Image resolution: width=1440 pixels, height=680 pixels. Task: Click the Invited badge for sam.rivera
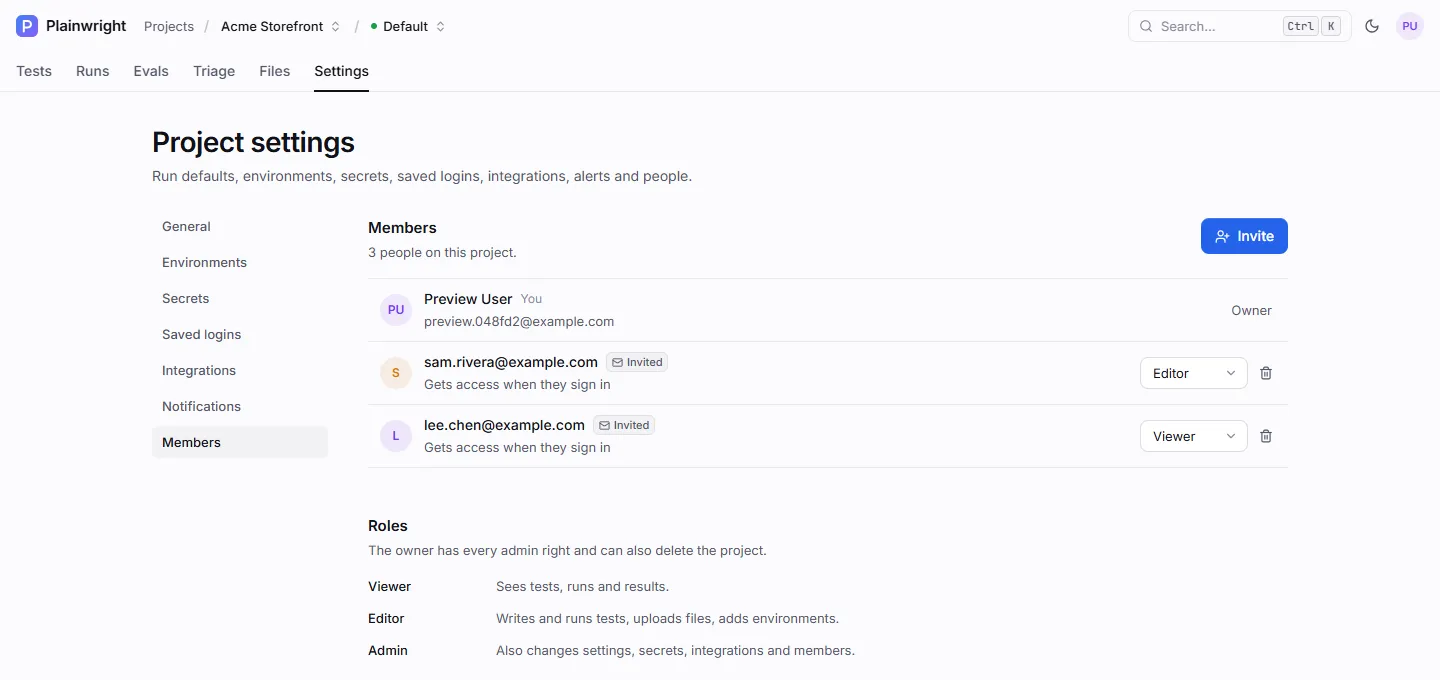[x=637, y=362]
